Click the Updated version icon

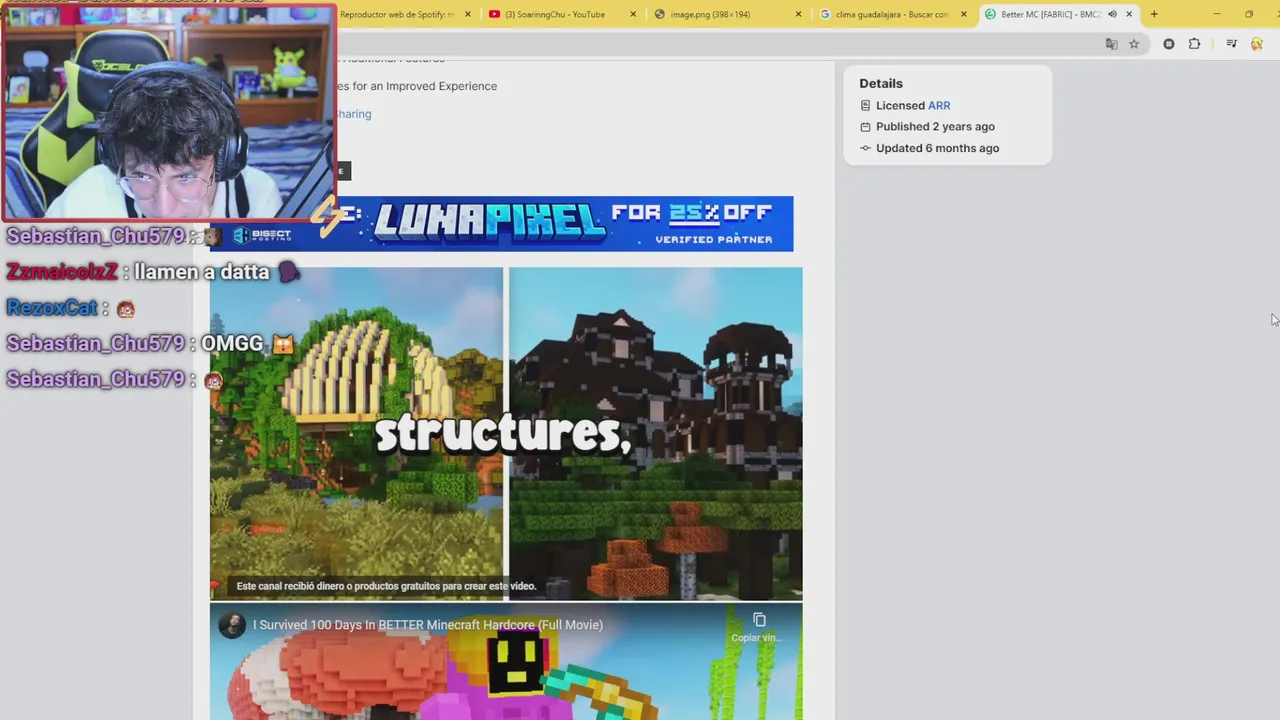(866, 148)
